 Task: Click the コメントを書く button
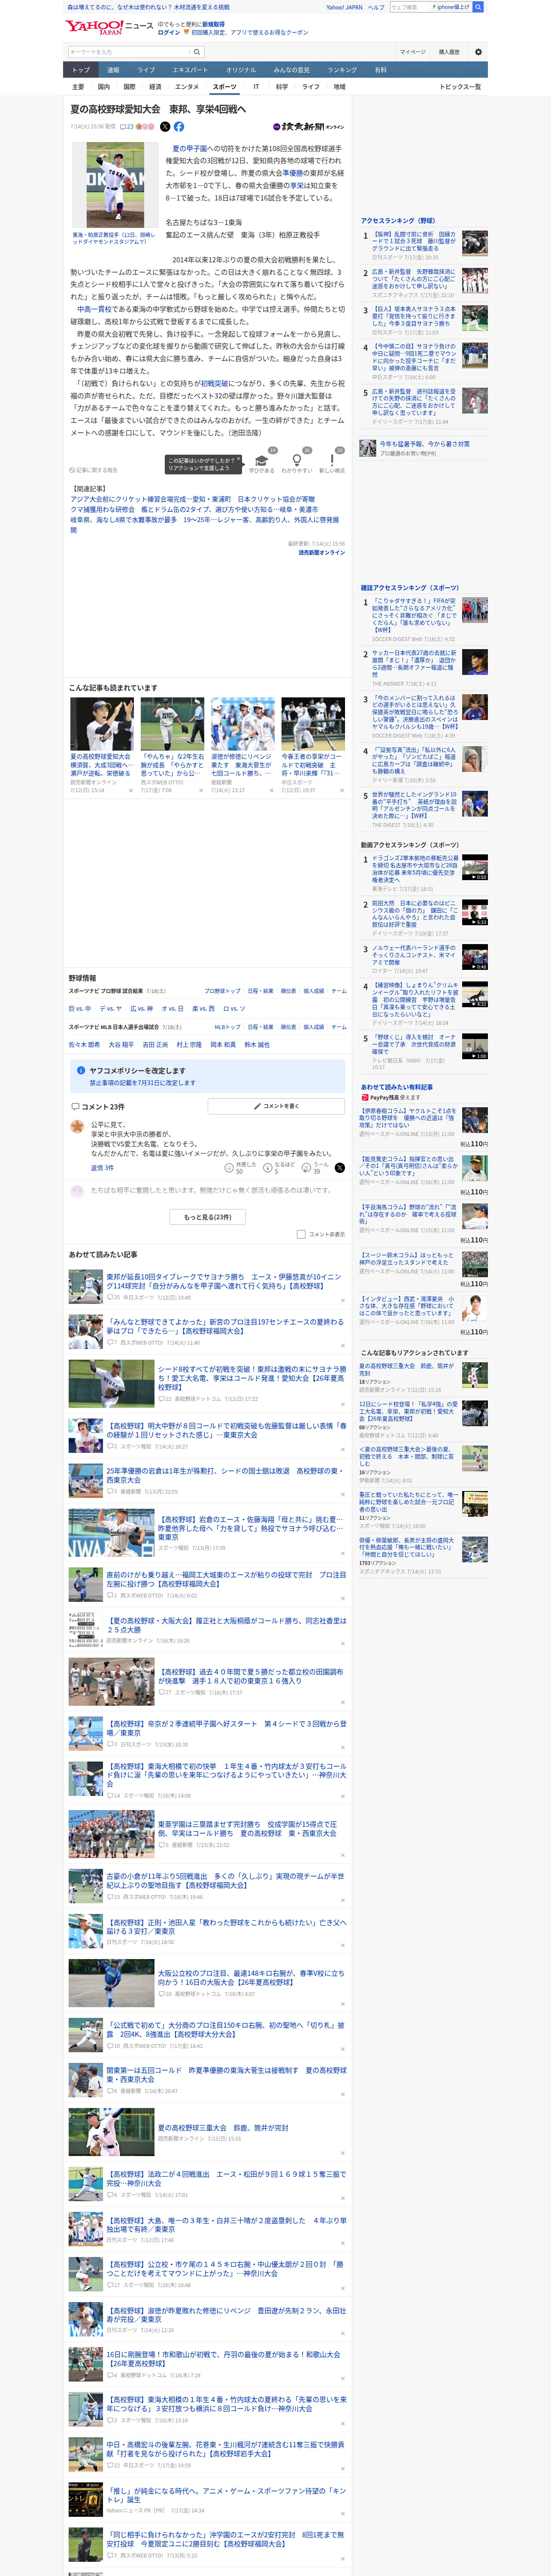tap(276, 1106)
